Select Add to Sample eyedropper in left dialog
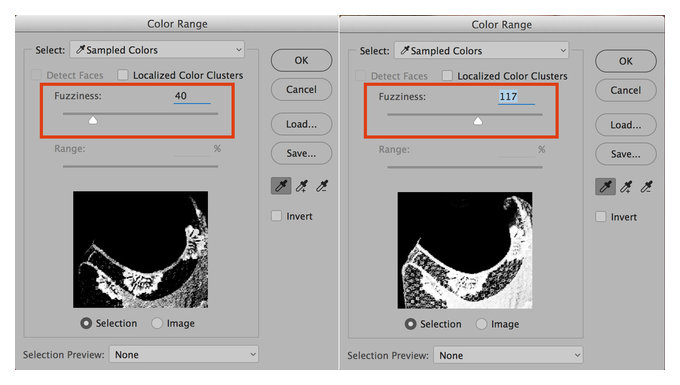Screen dimensions: 680x385 pos(302,186)
